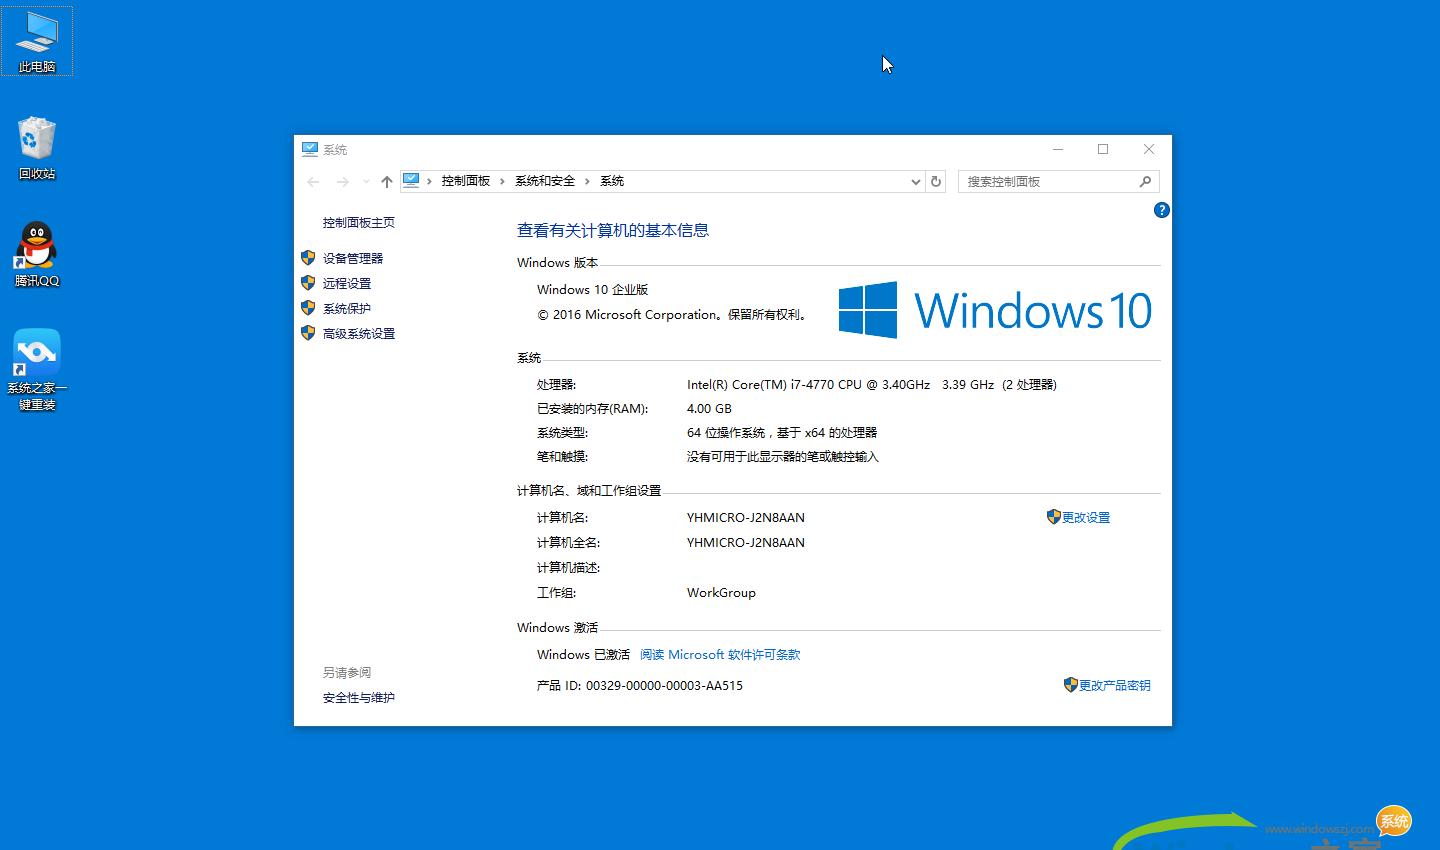Click shield icon next to 远程设置
1440x850 pixels.
point(308,282)
